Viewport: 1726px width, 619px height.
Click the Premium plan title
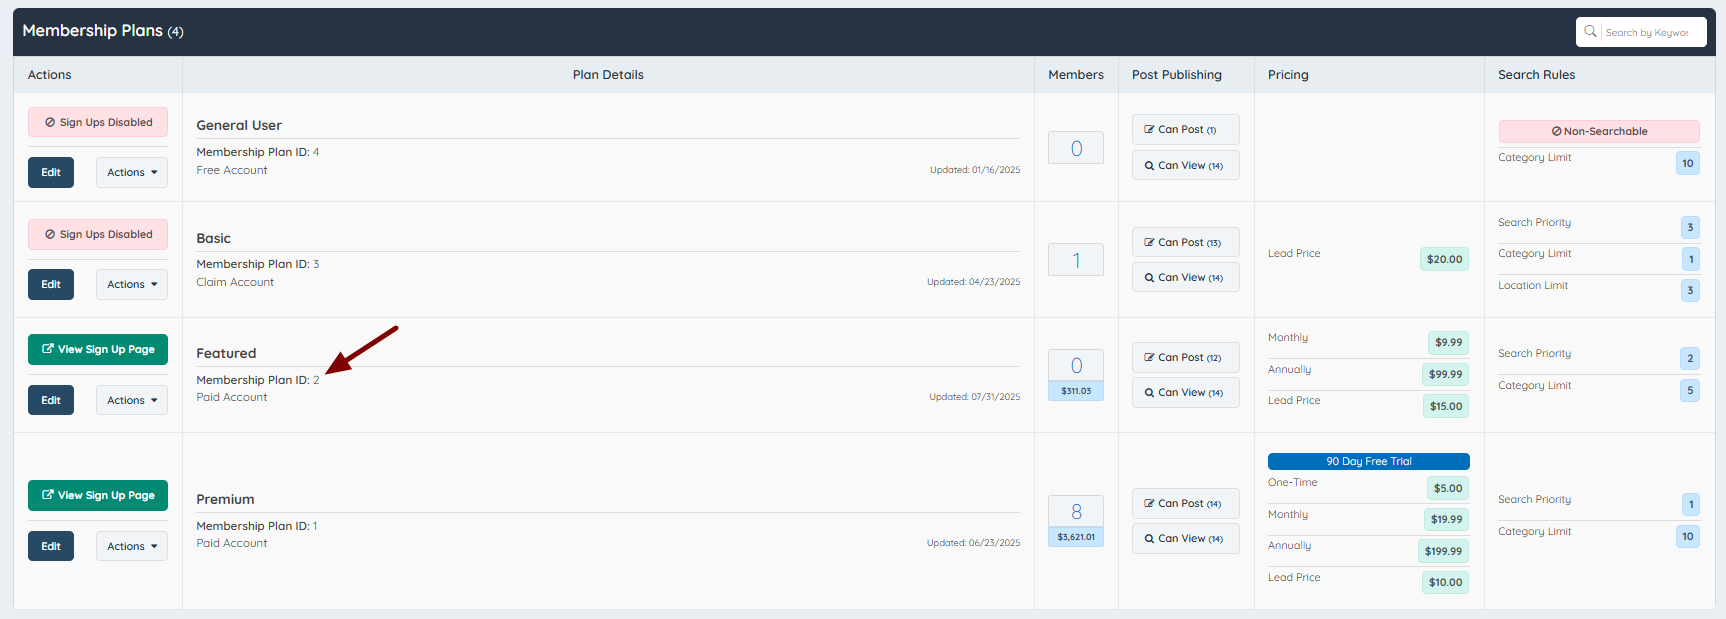point(225,499)
